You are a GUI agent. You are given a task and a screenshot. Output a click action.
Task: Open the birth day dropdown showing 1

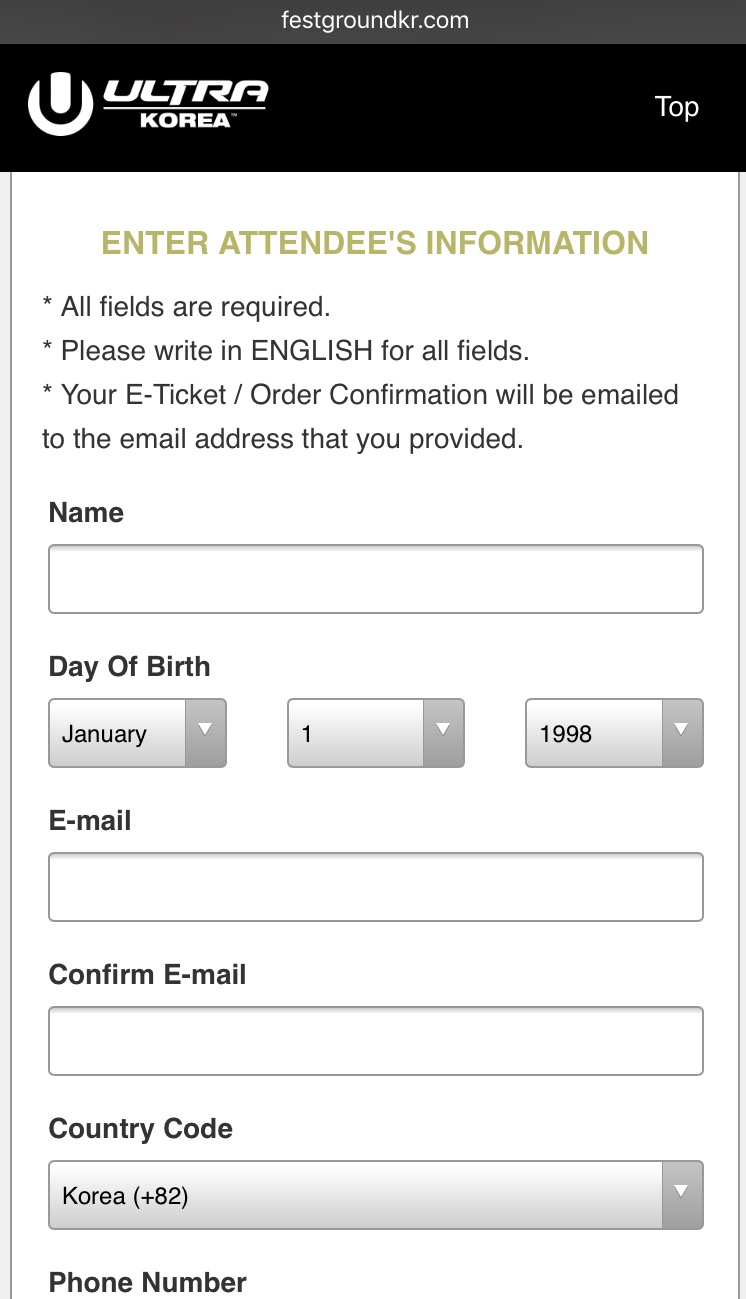pos(376,733)
